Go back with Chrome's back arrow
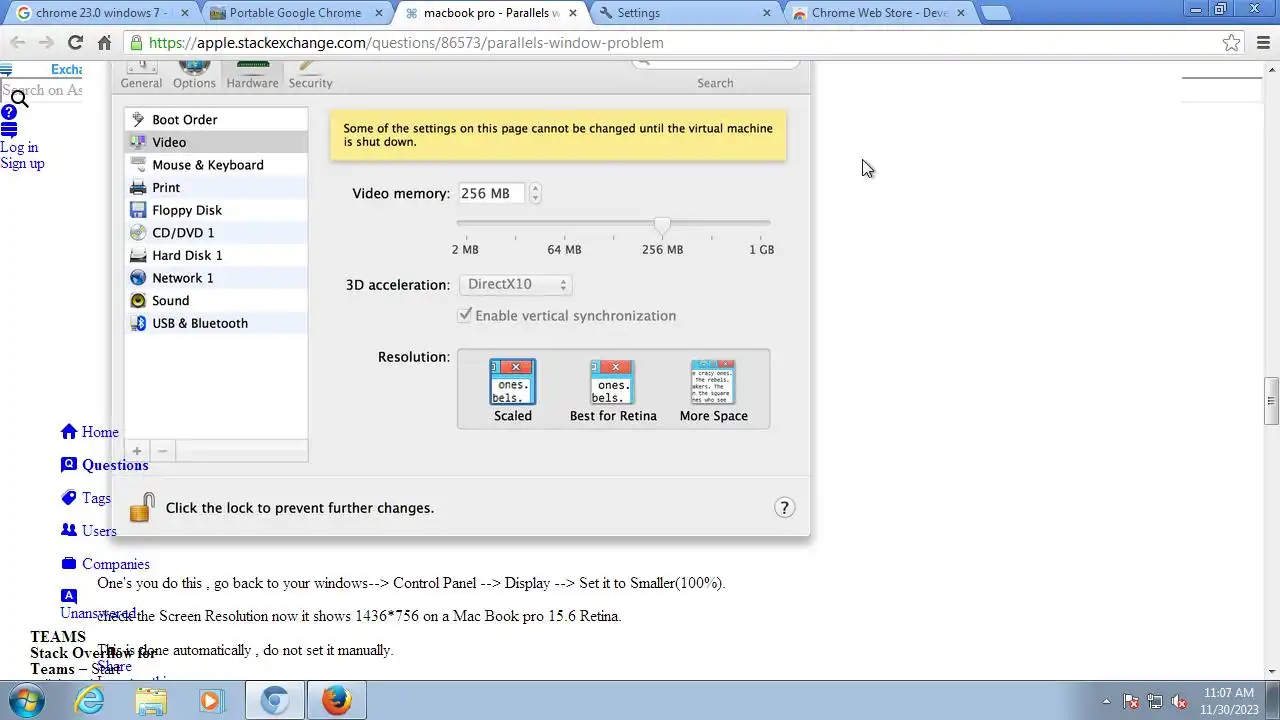1280x720 pixels. 18,42
